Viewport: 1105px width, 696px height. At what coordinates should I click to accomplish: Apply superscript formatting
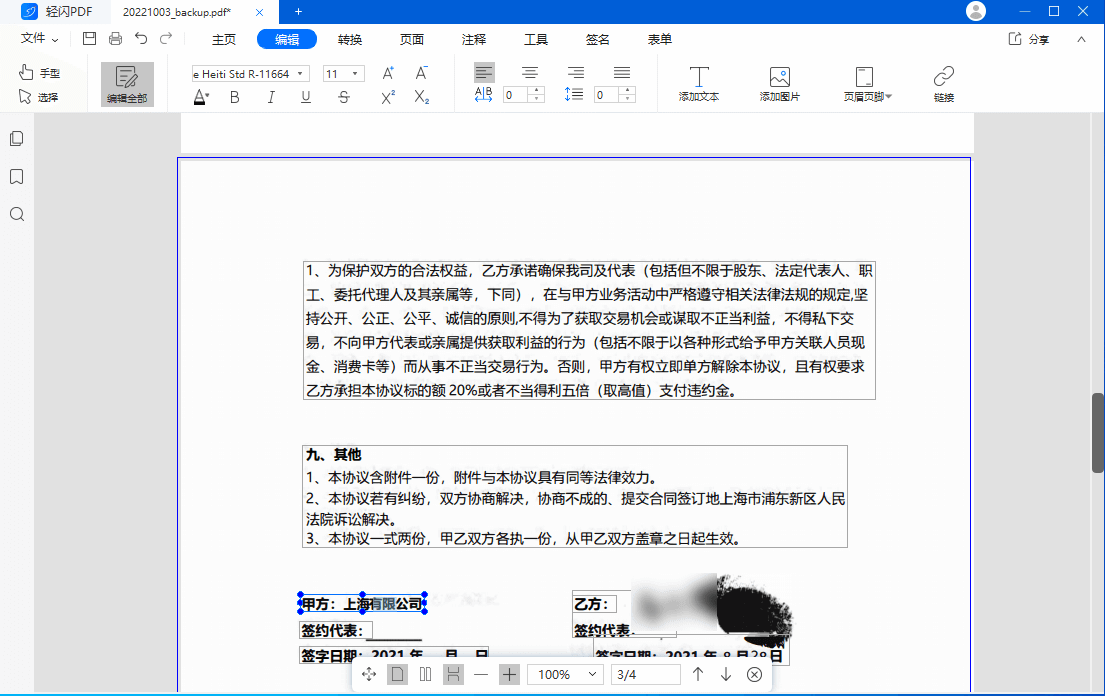tap(388, 97)
